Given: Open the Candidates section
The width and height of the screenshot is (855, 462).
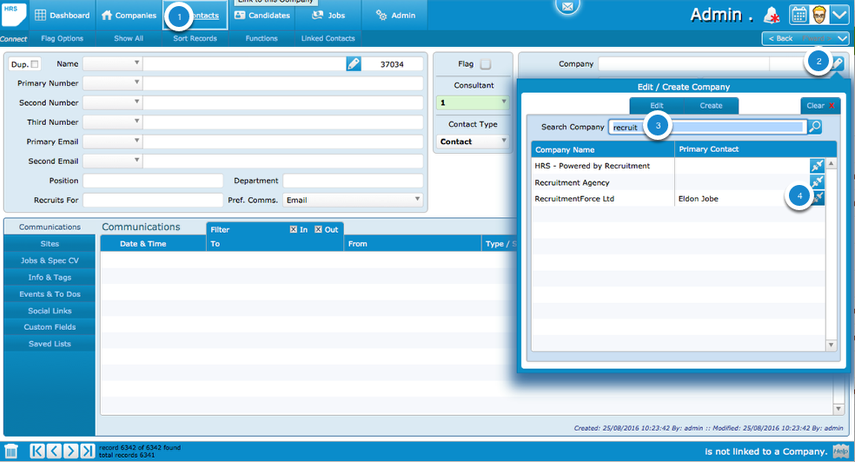Looking at the screenshot, I should tap(262, 15).
